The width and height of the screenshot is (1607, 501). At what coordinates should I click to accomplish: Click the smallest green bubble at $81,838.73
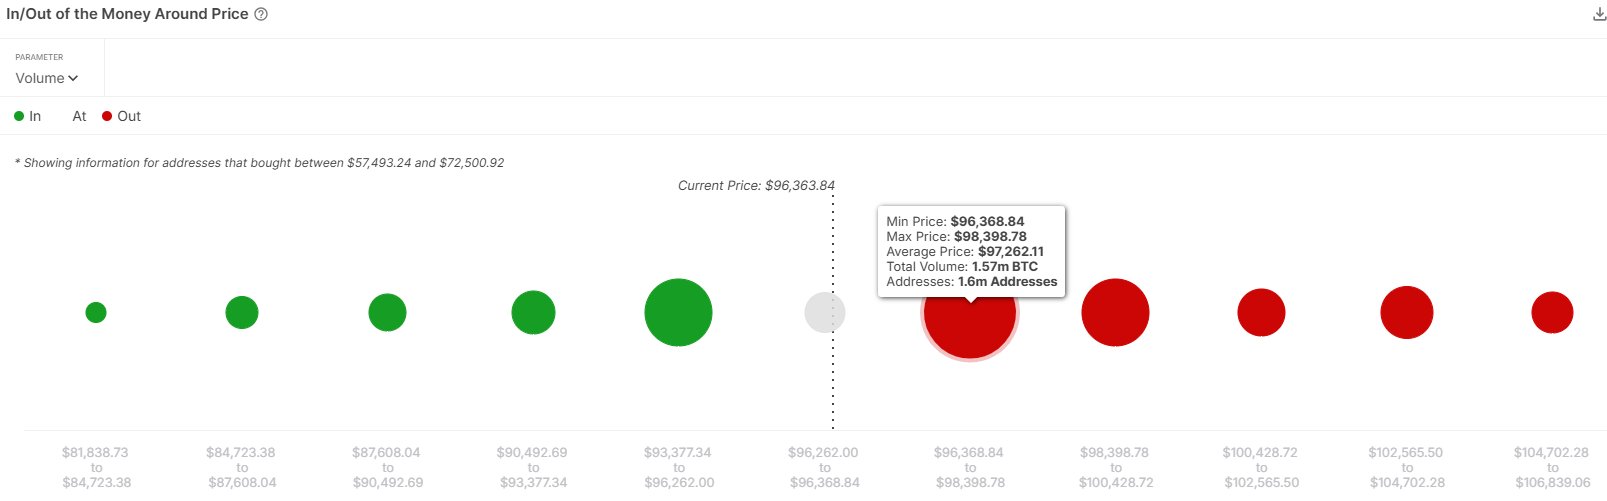96,313
